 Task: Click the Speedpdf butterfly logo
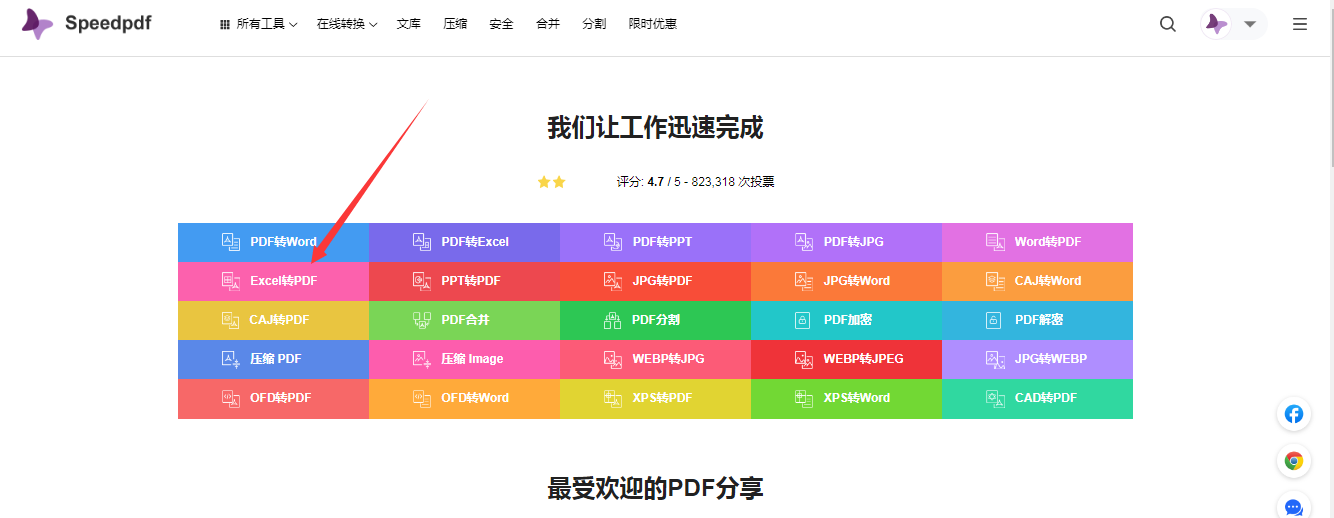(x=37, y=24)
